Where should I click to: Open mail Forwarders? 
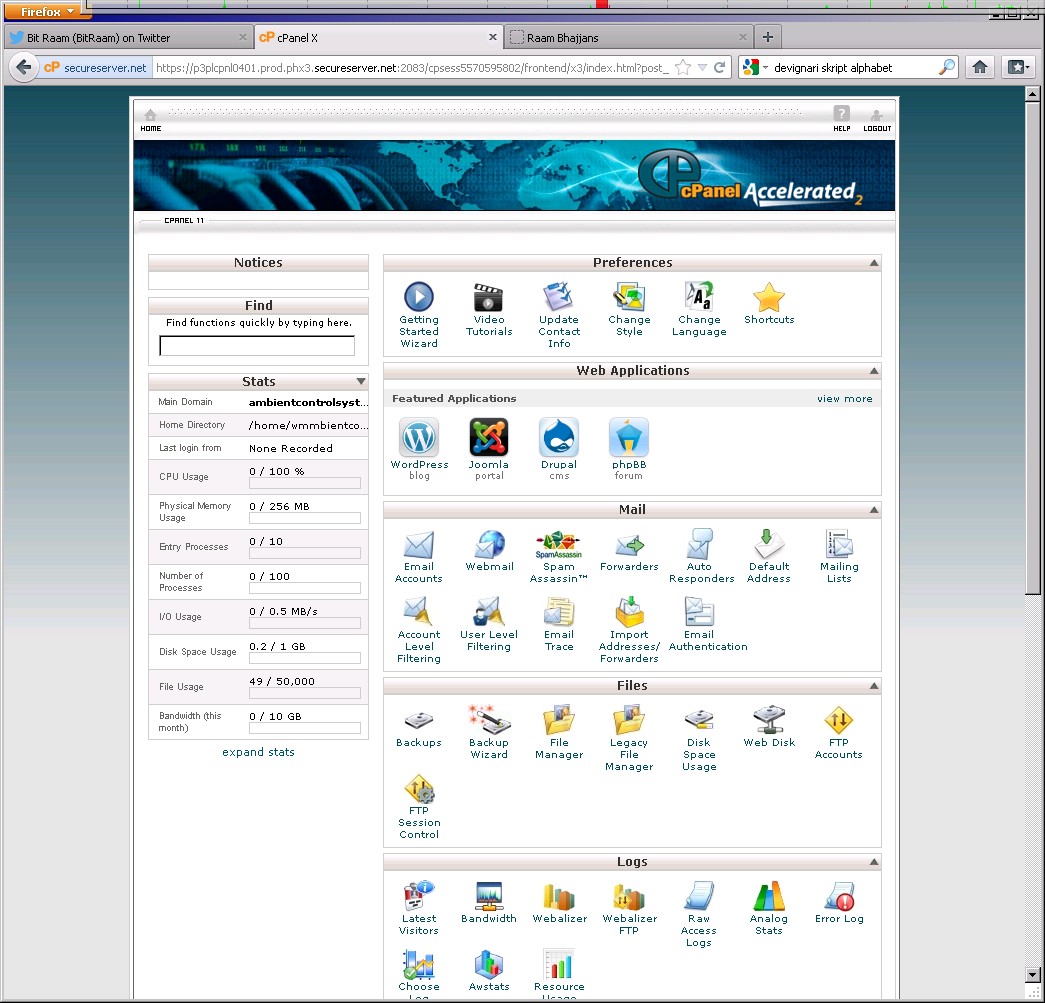(x=629, y=550)
